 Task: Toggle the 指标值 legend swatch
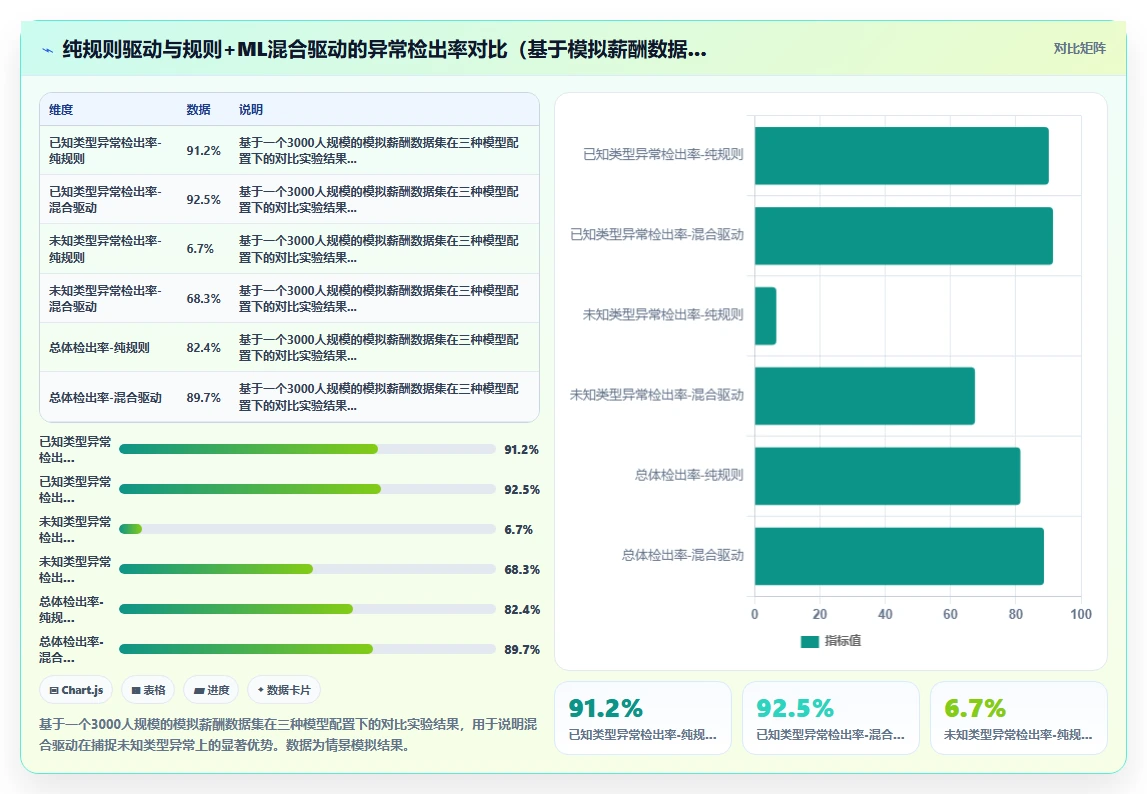(x=809, y=641)
